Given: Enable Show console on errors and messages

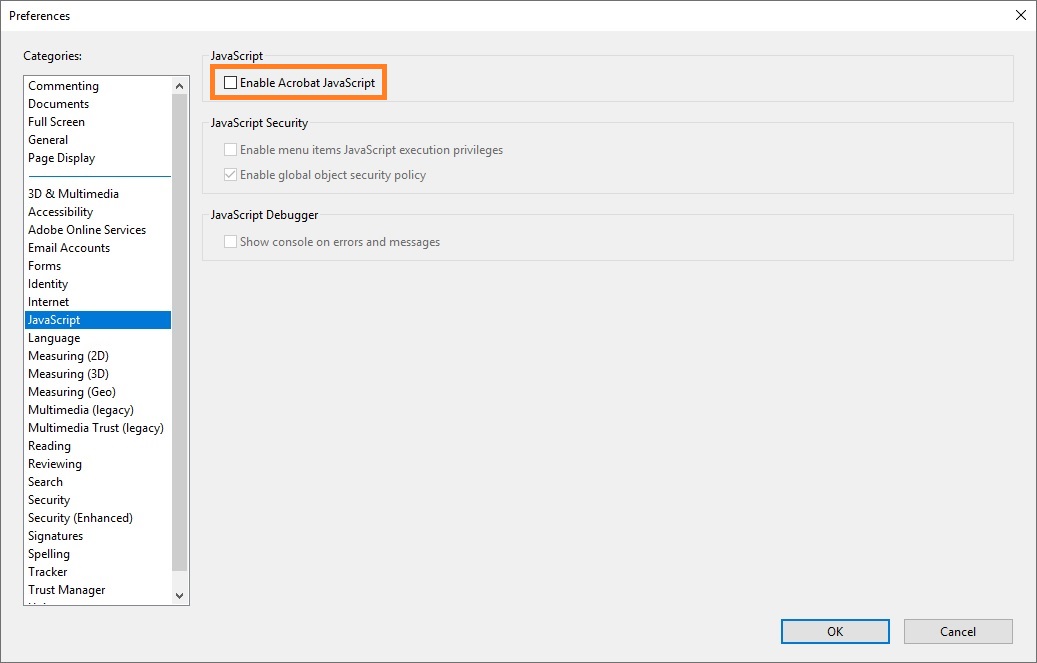Looking at the screenshot, I should coord(230,241).
